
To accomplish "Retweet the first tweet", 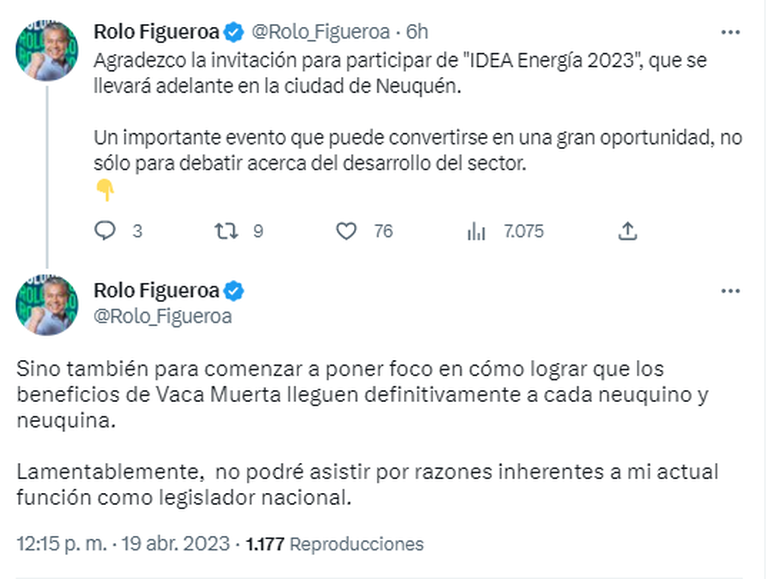I will point(227,231).
